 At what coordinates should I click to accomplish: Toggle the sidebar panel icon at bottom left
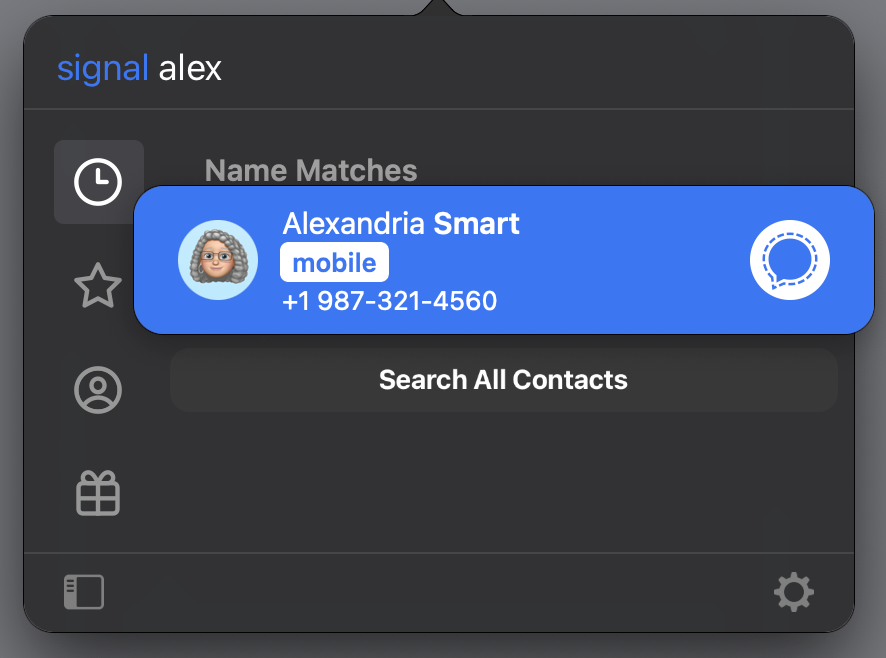click(x=84, y=592)
